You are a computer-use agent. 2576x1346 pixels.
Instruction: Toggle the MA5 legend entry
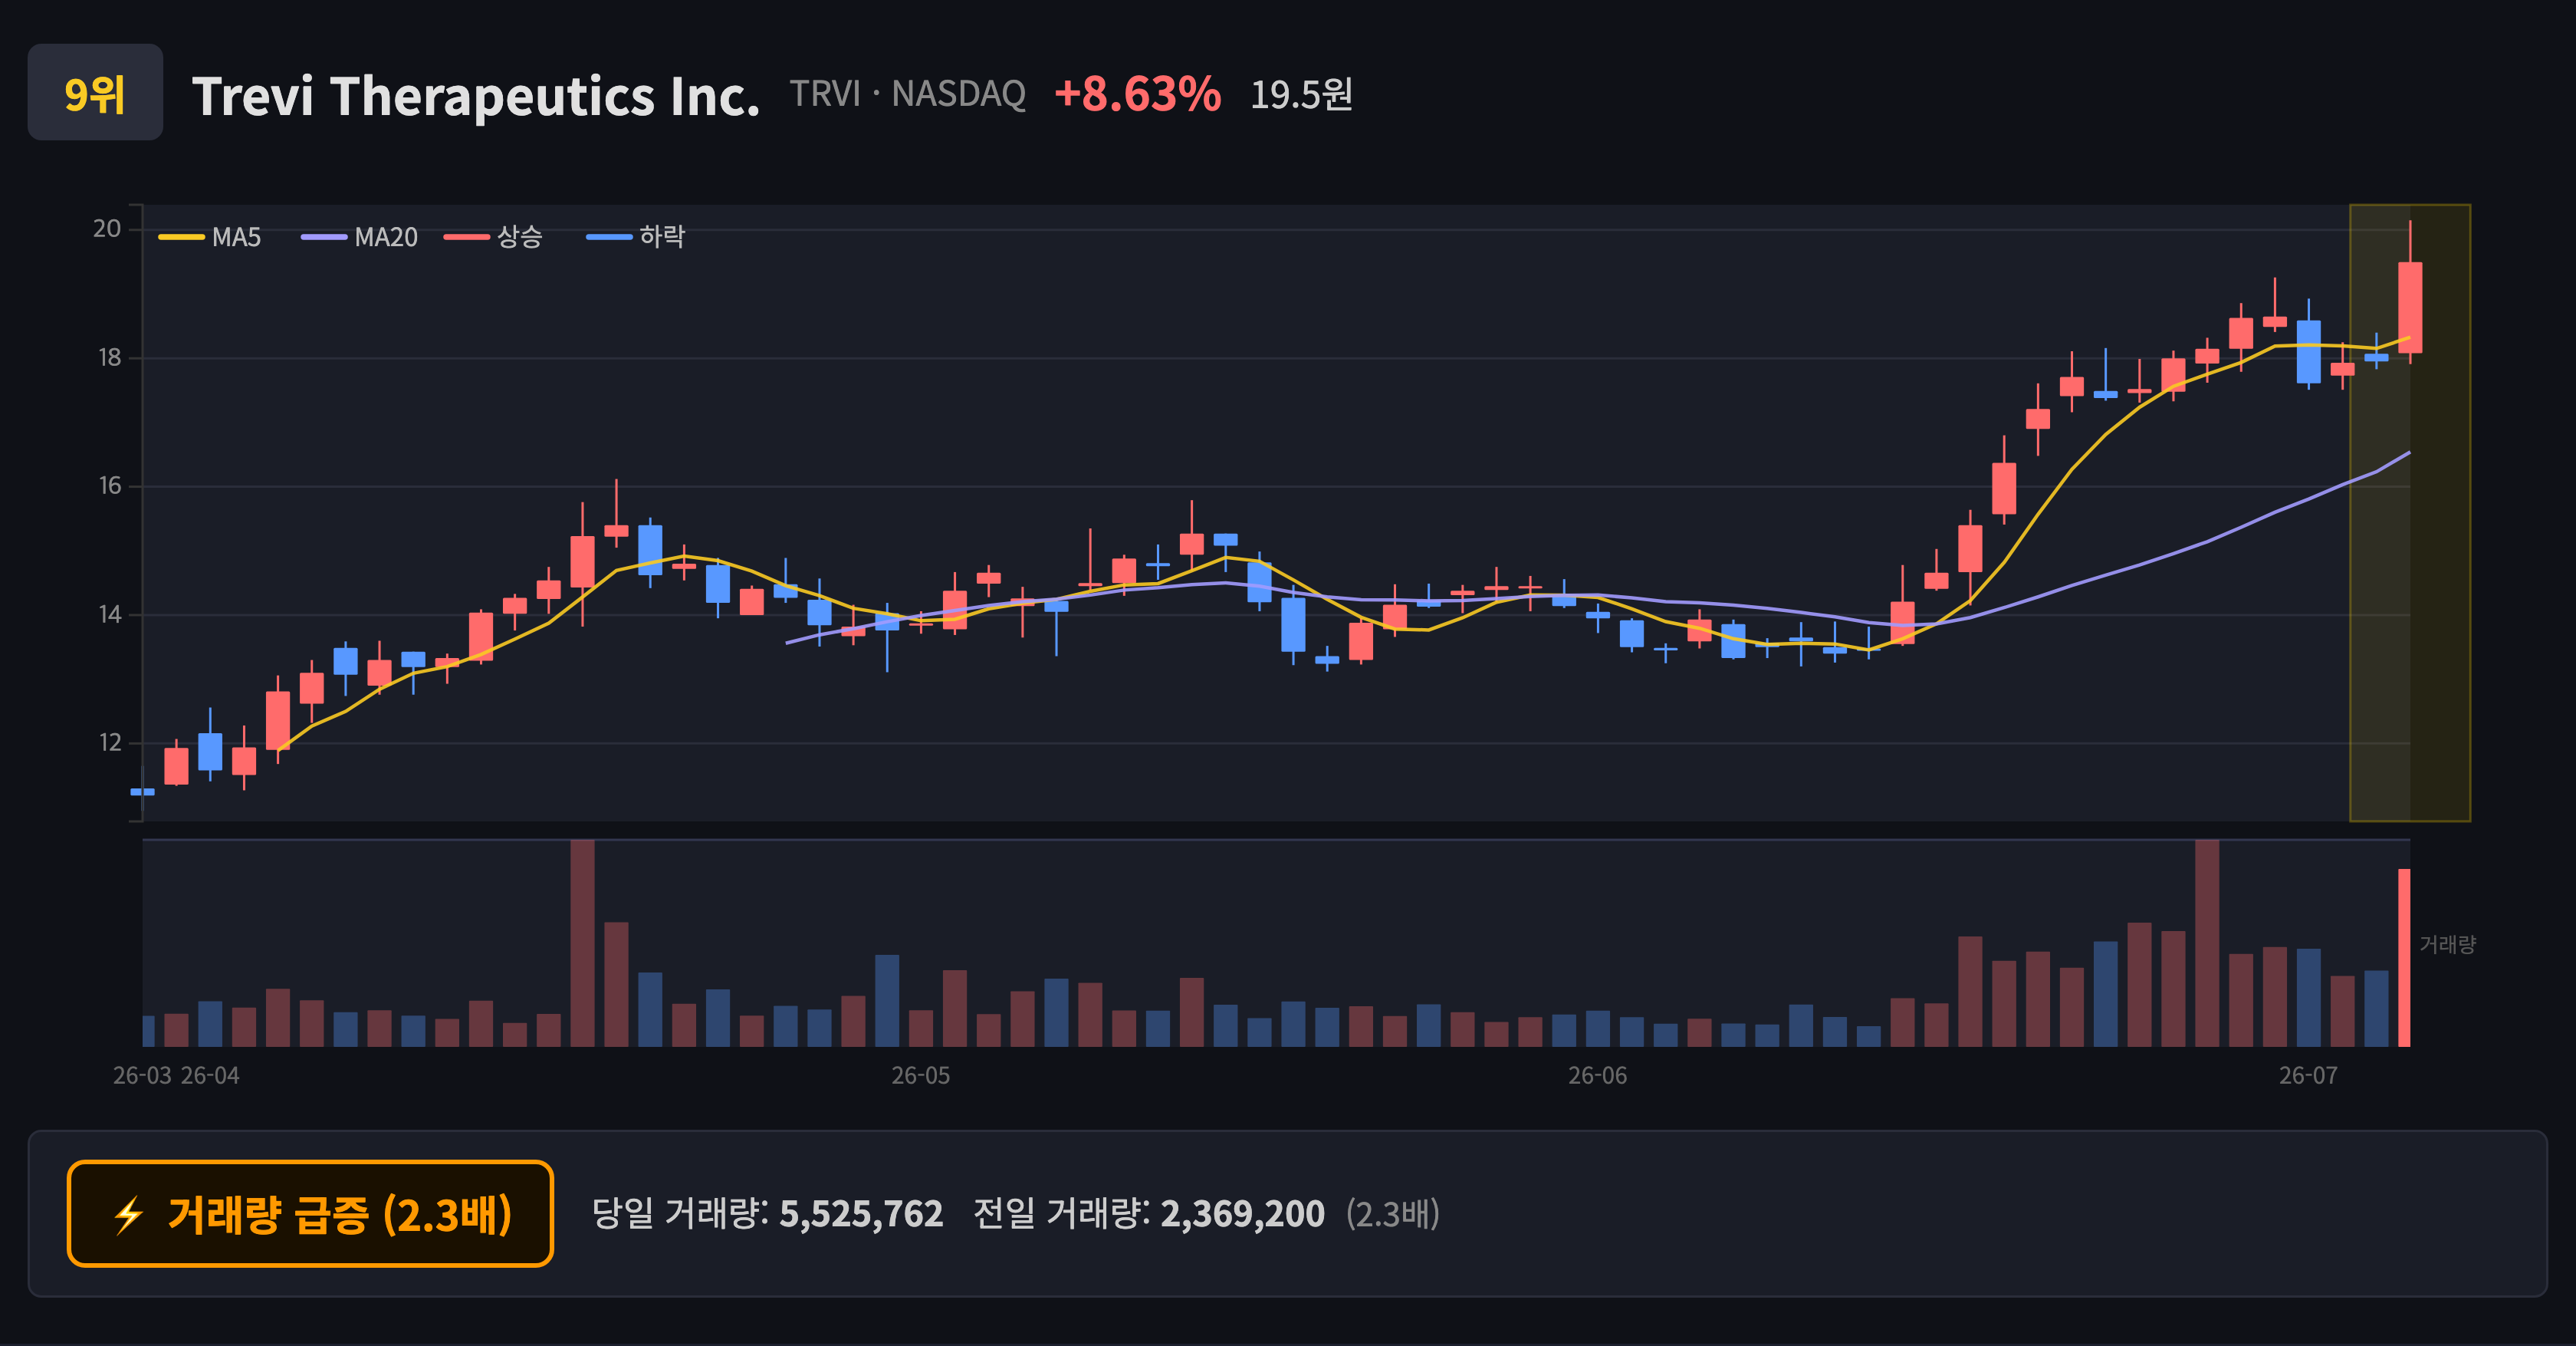pyautogui.click(x=210, y=237)
